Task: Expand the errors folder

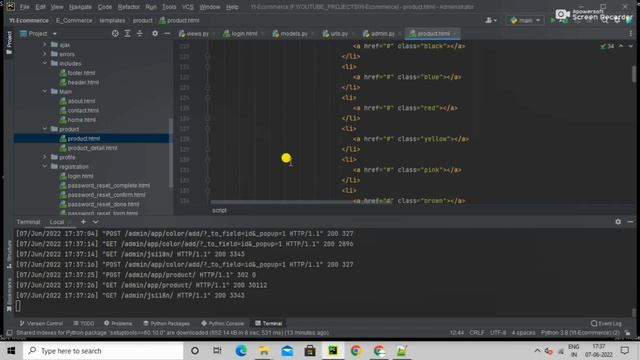Action: click(x=45, y=54)
